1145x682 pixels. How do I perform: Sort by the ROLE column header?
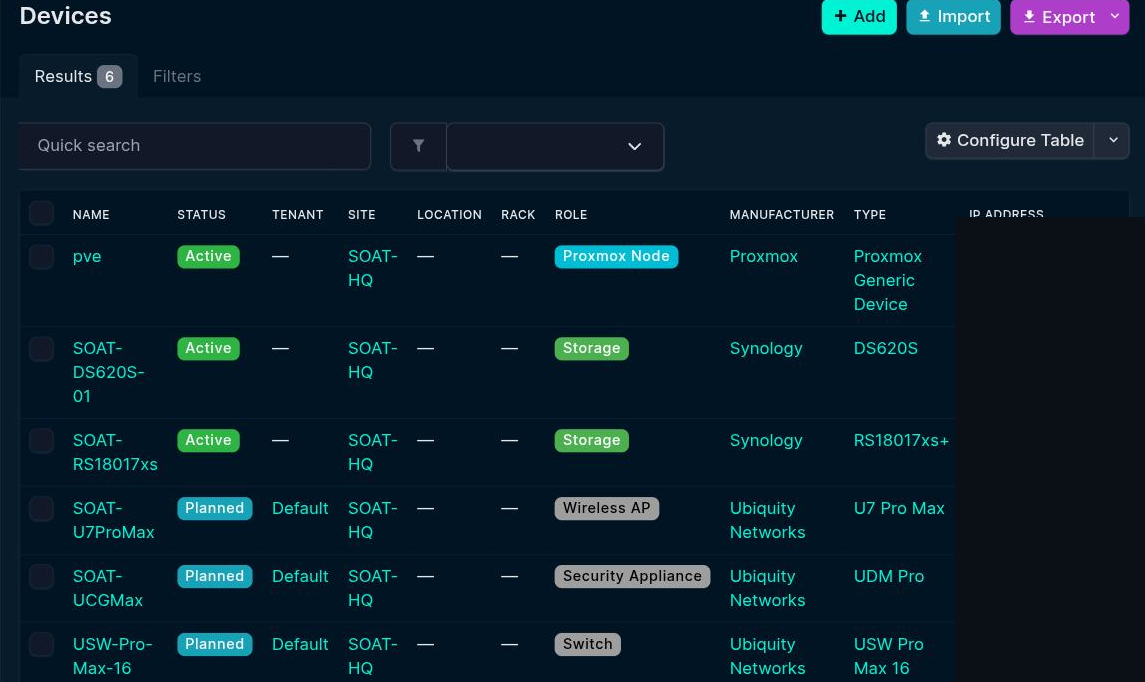[571, 215]
